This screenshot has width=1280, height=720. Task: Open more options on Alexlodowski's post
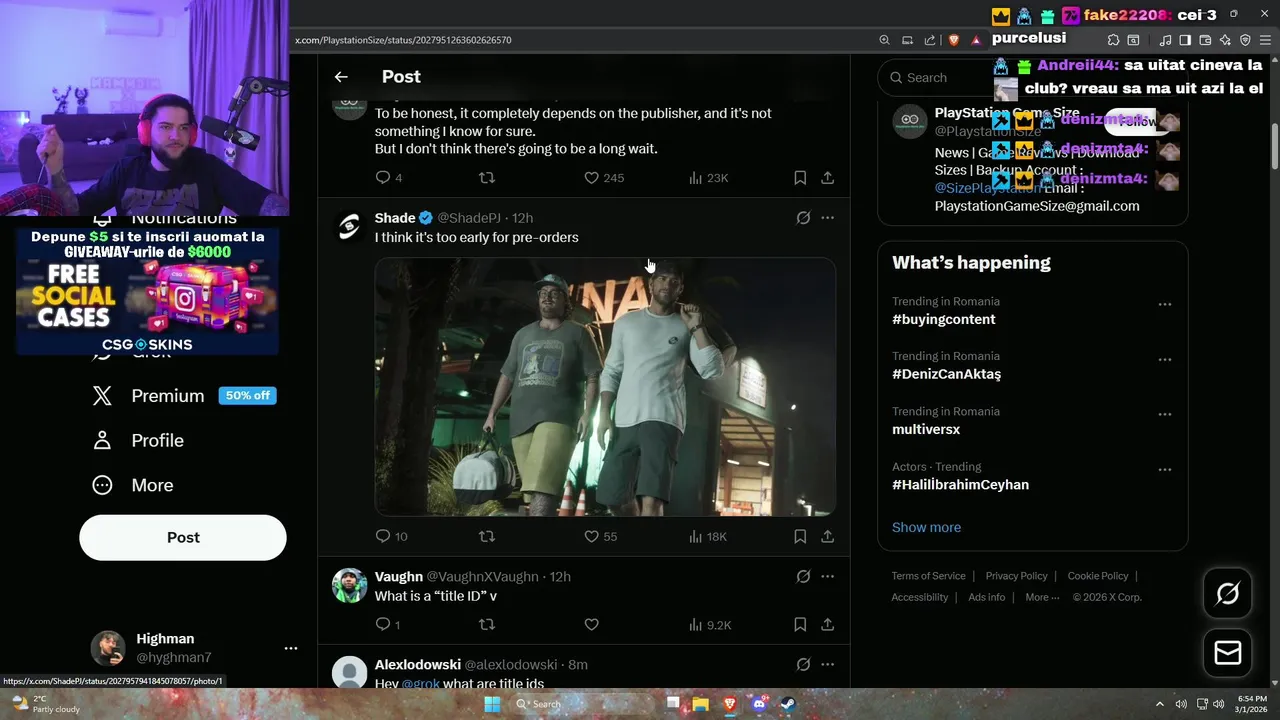[x=828, y=665]
